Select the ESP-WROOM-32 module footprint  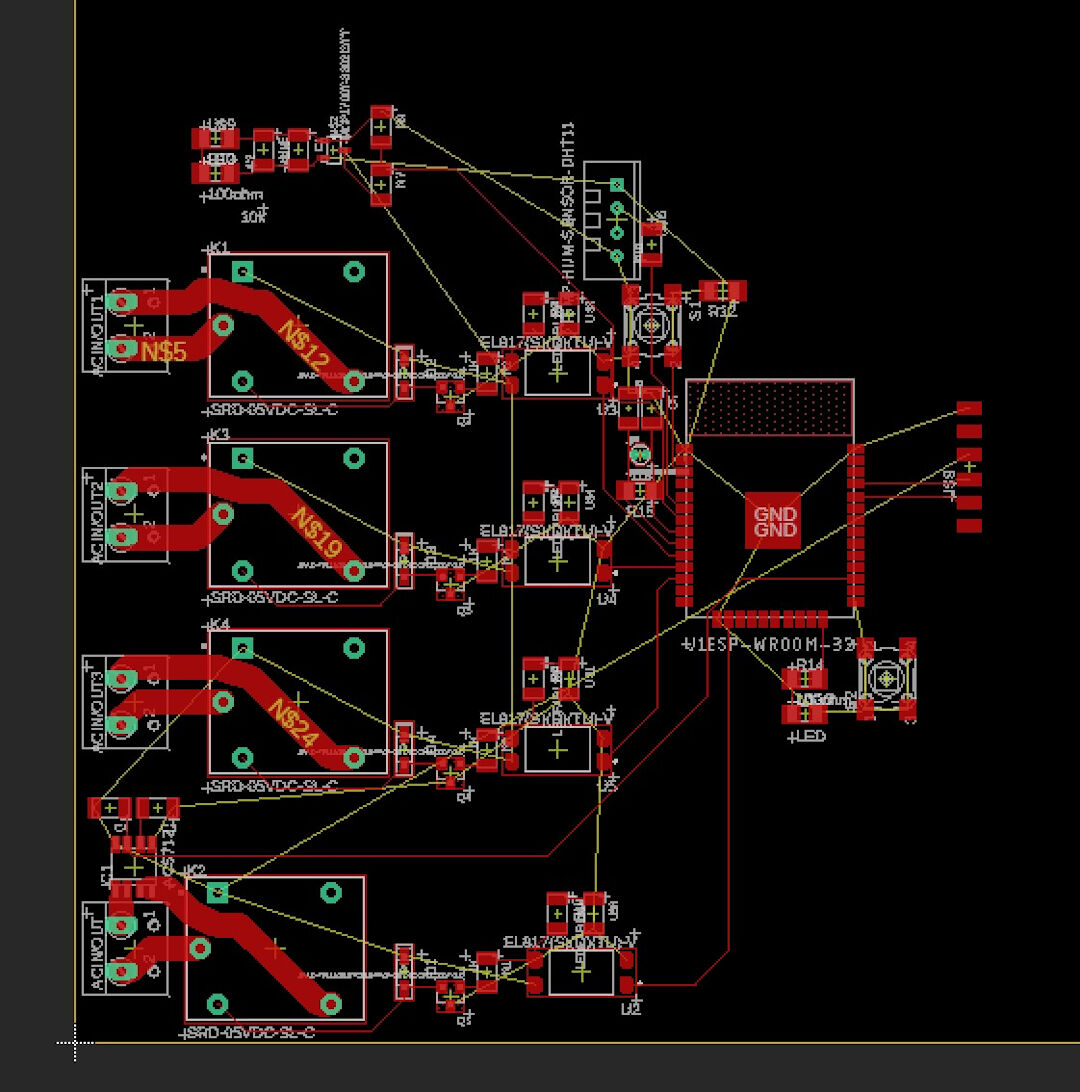point(770,500)
